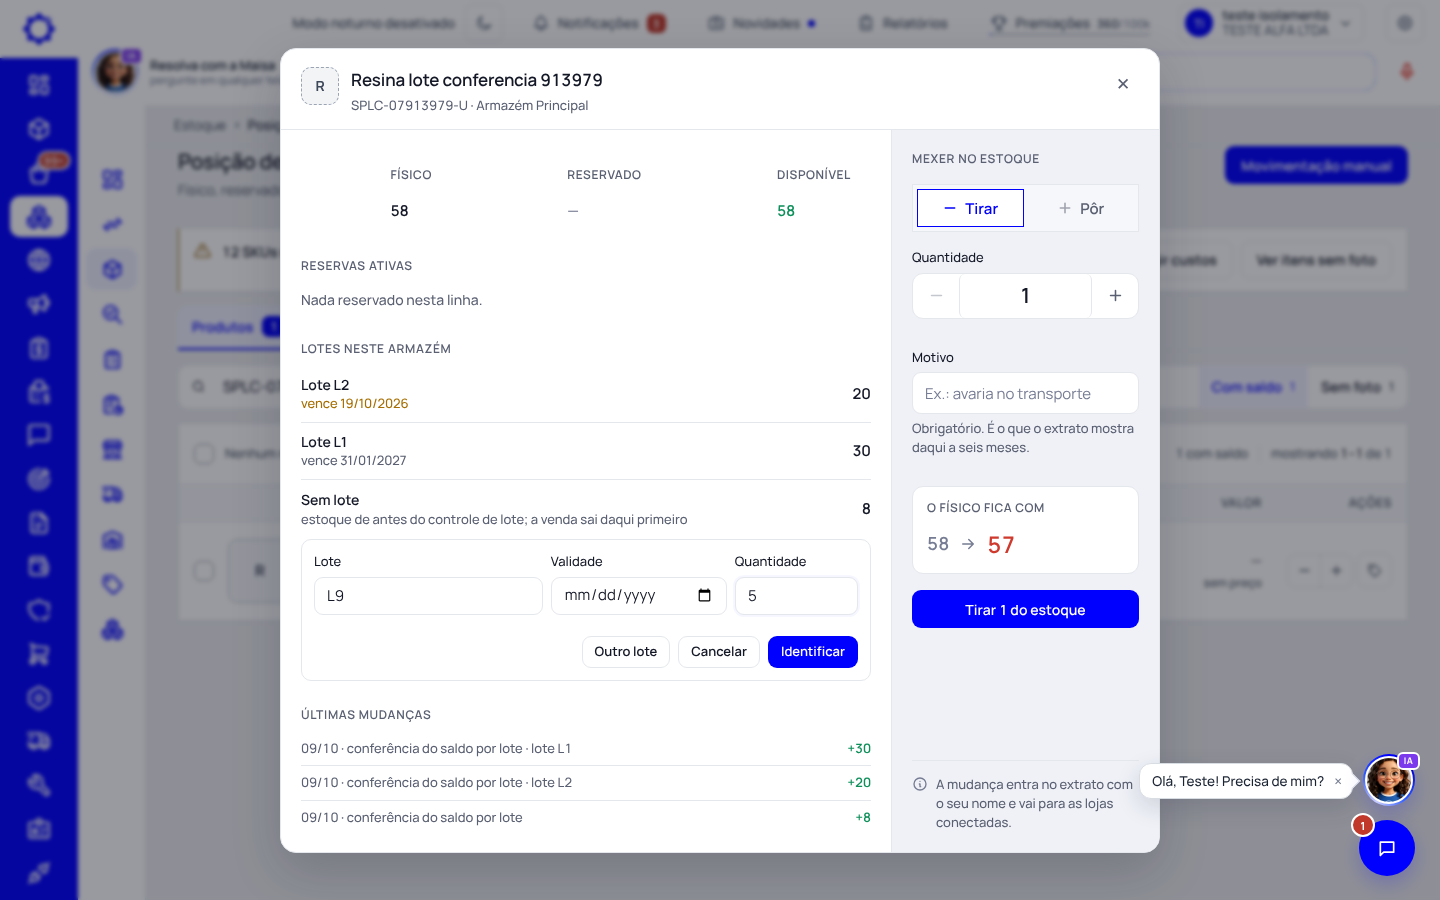
Task: Click 'conferência do saldo por lote · lote L2' entry
Action: pos(586,782)
